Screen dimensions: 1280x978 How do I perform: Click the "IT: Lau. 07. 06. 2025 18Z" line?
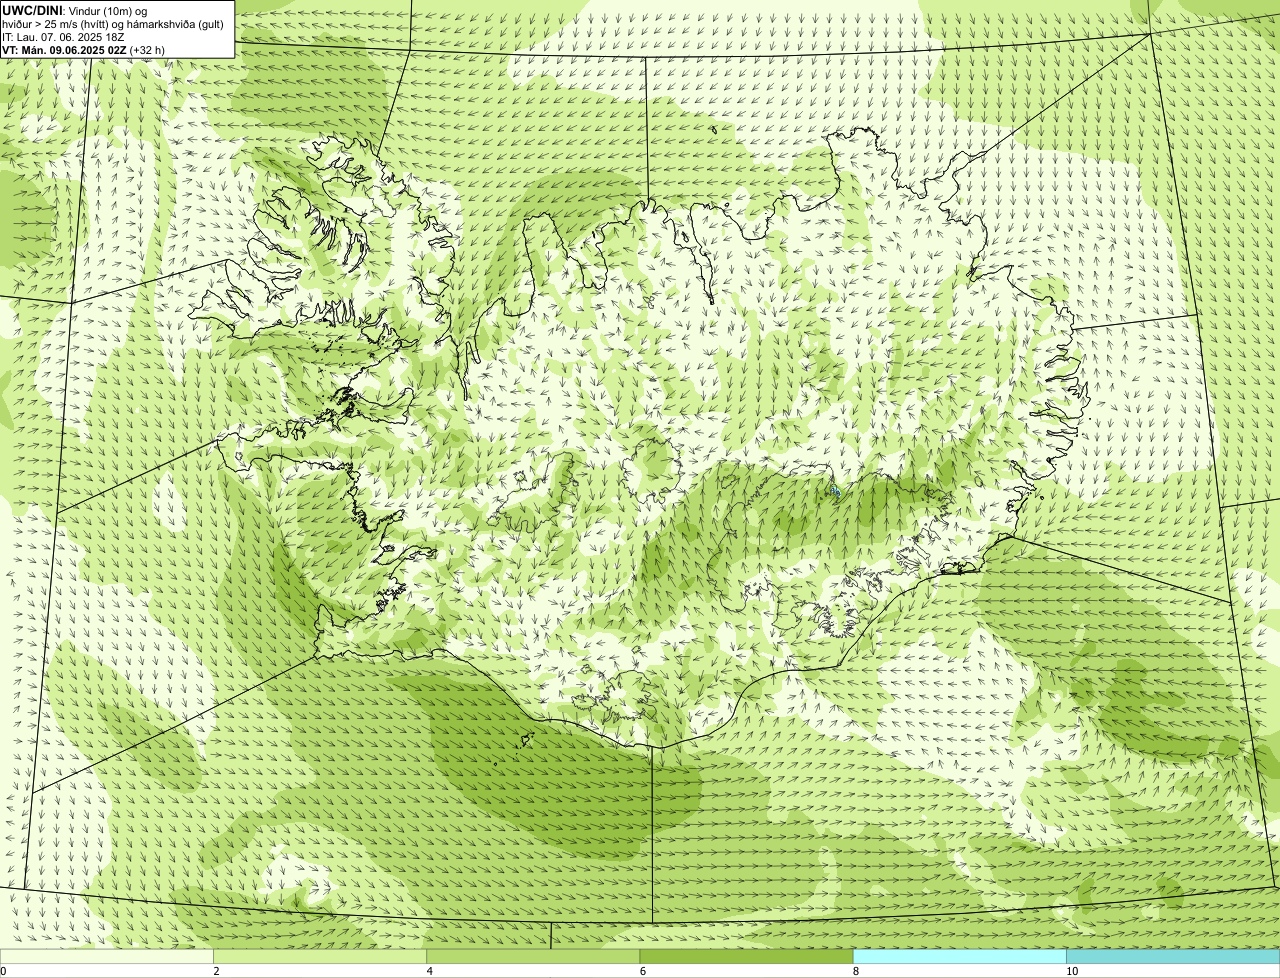pos(63,36)
